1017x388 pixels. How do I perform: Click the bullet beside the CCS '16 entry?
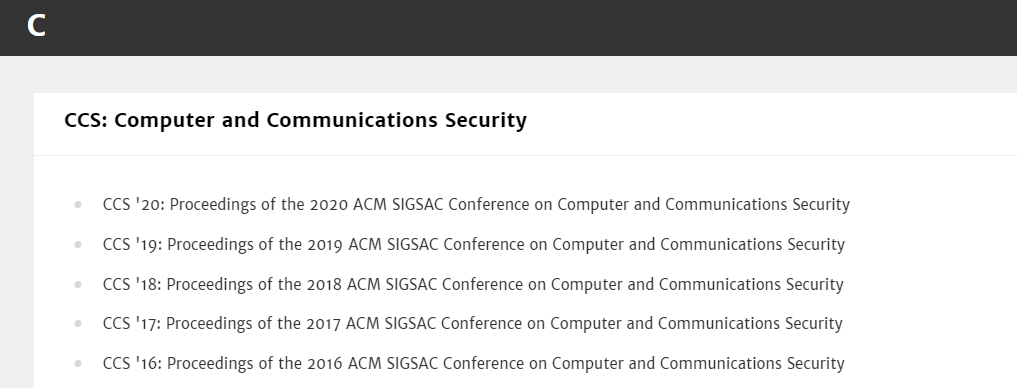pos(78,363)
